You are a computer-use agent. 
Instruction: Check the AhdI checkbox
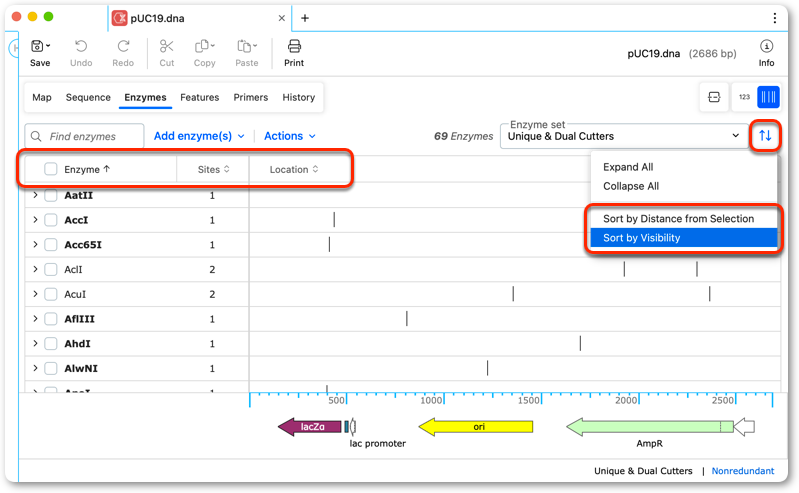(x=50, y=344)
